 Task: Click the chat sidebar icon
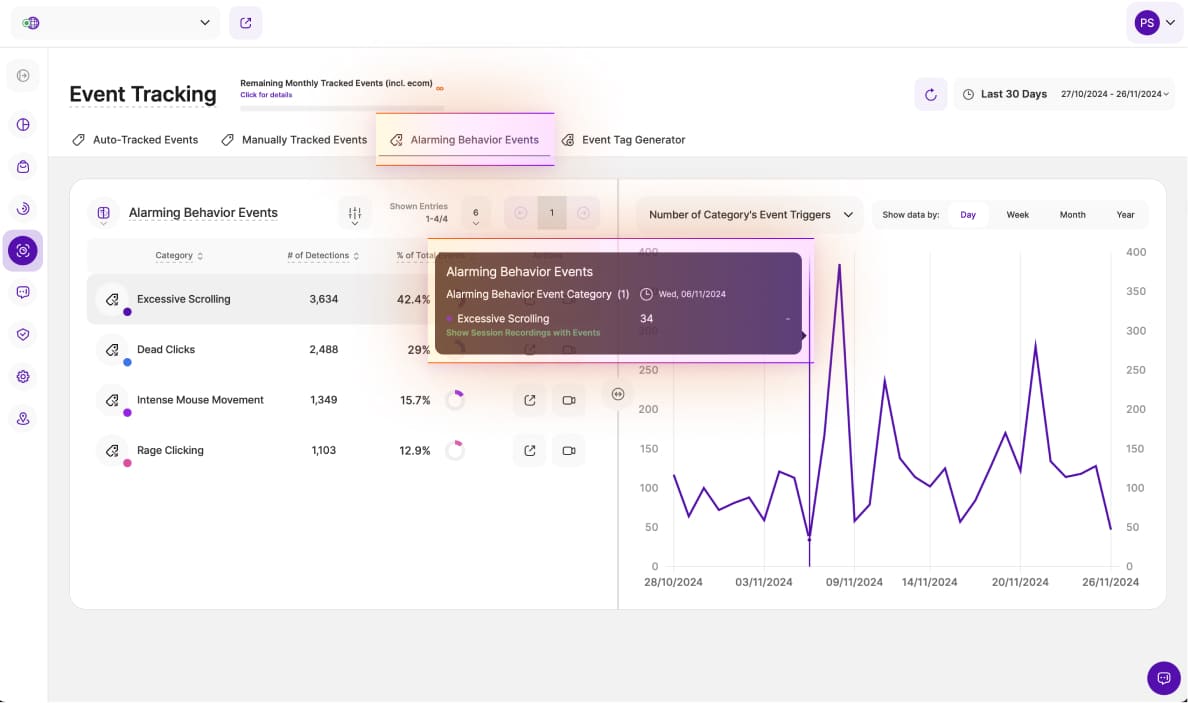[23, 292]
